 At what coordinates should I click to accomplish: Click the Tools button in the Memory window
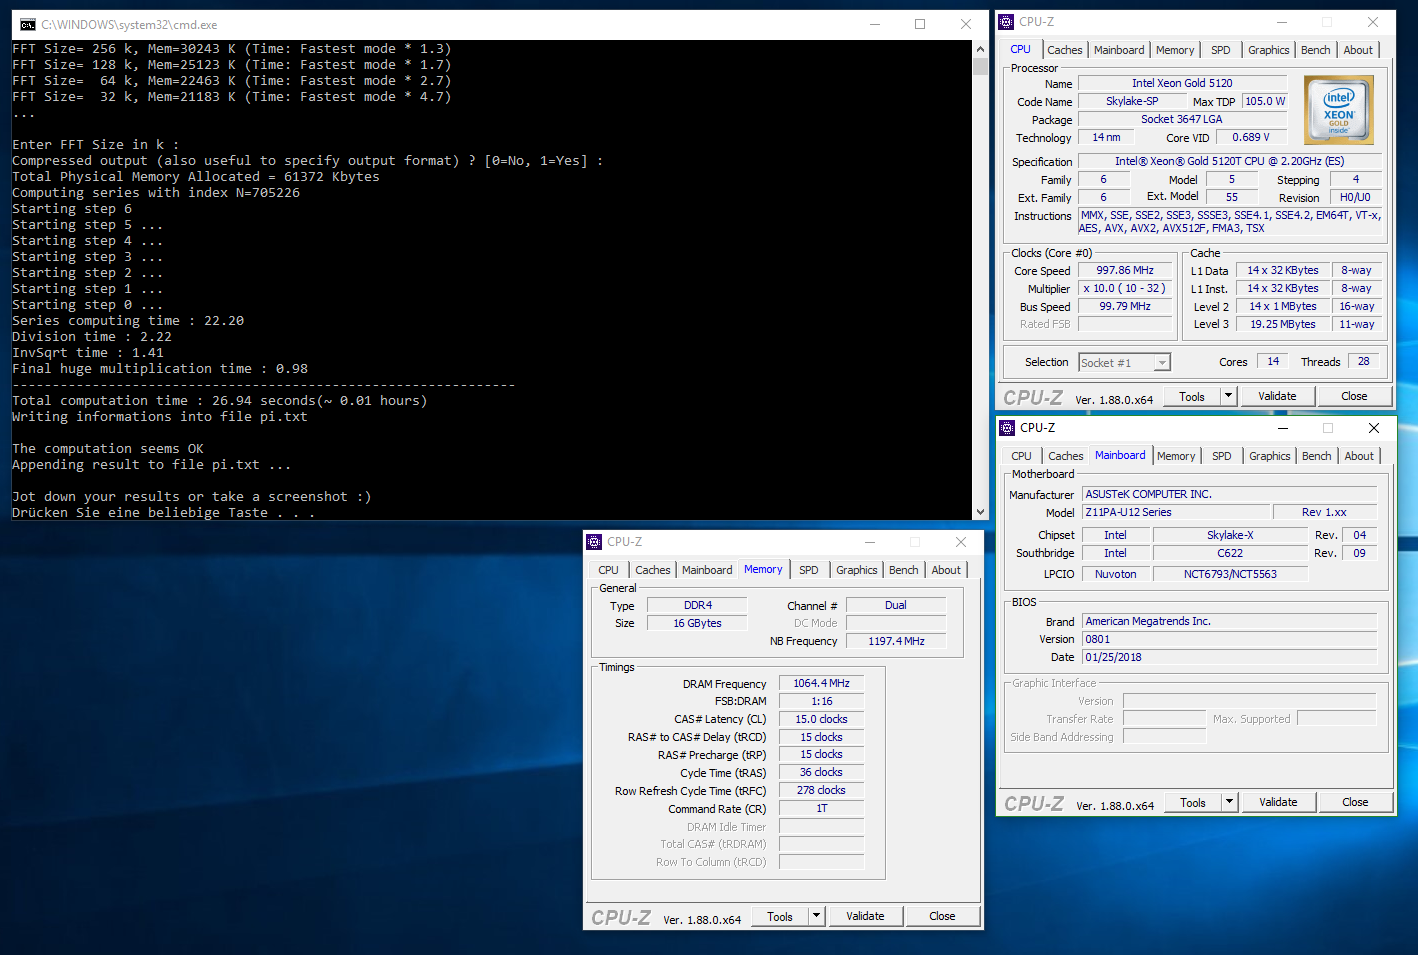(780, 916)
